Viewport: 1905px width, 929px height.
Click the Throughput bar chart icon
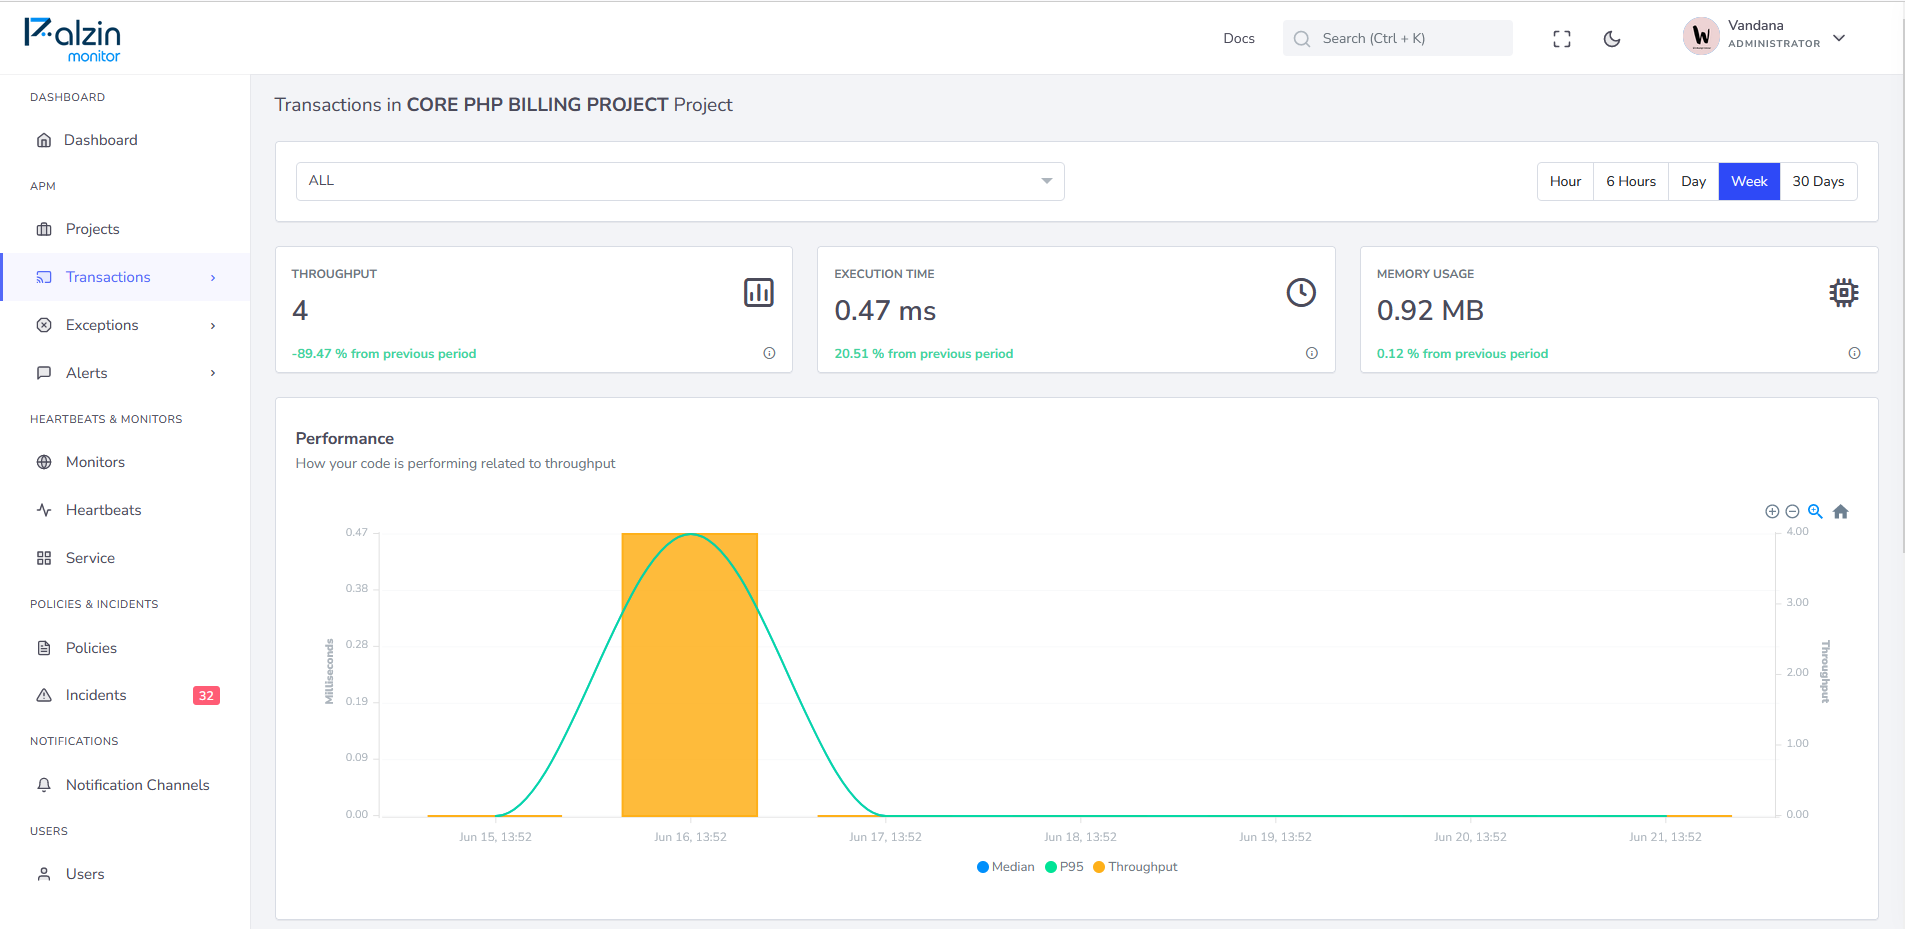pos(759,292)
